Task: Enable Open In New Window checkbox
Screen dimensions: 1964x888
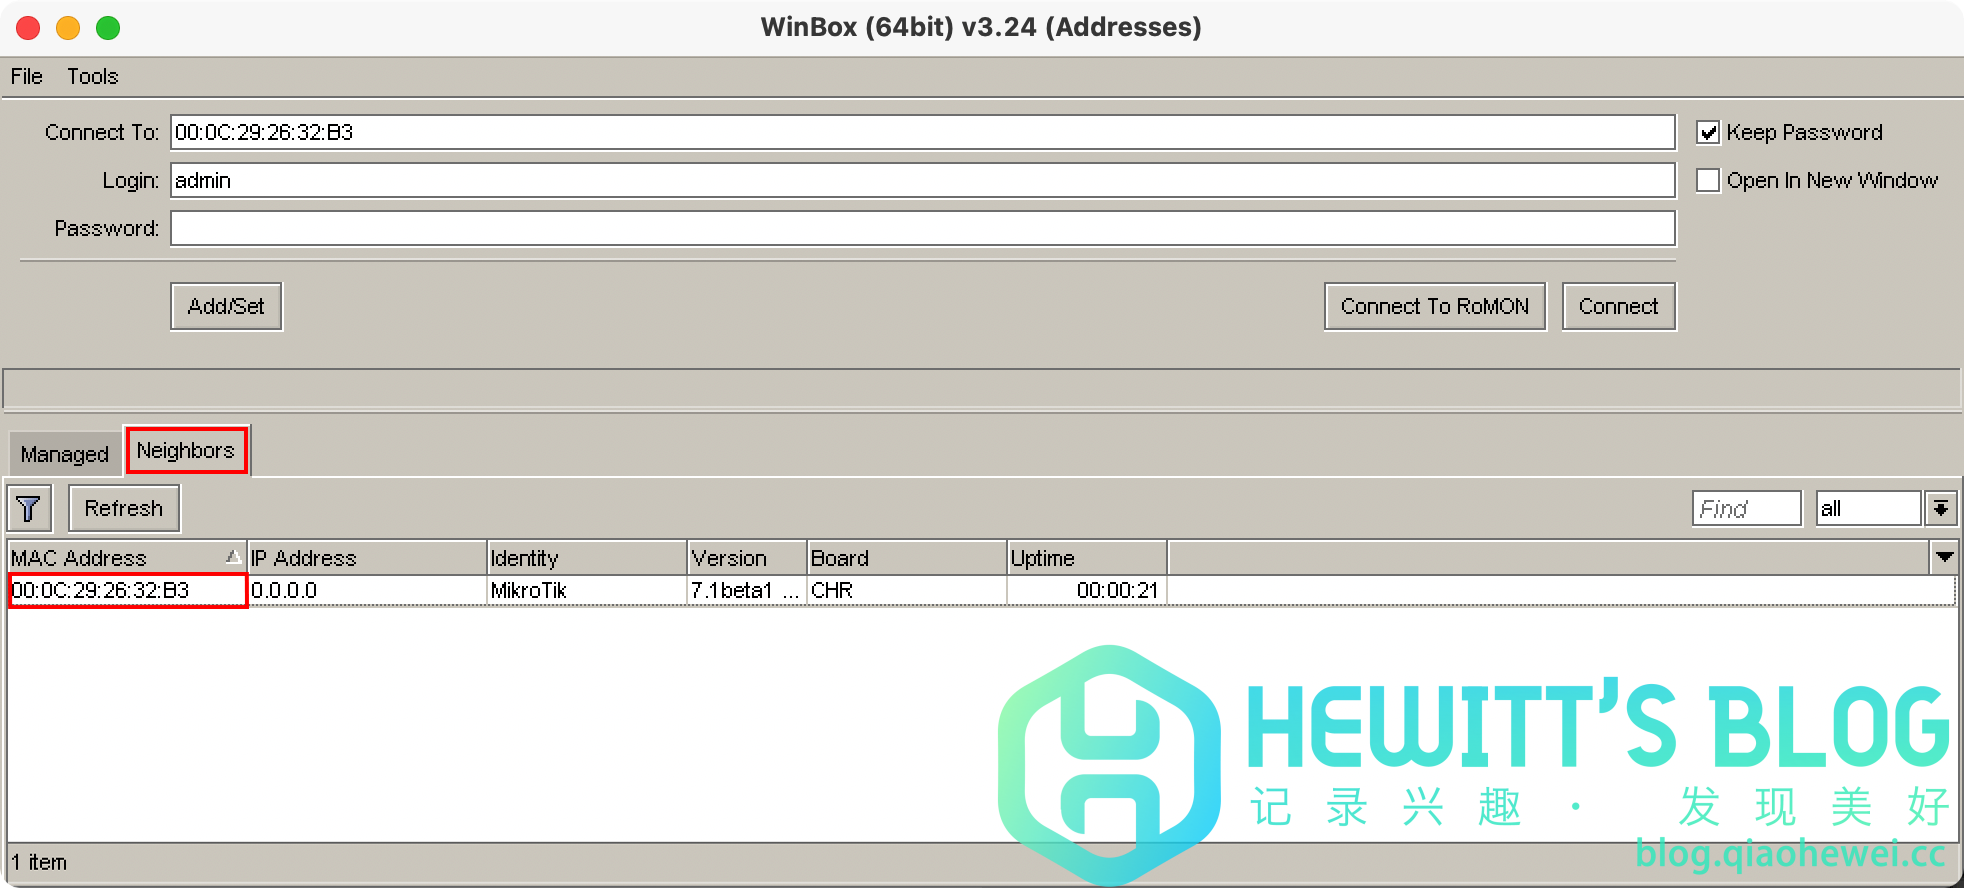Action: click(x=1708, y=180)
